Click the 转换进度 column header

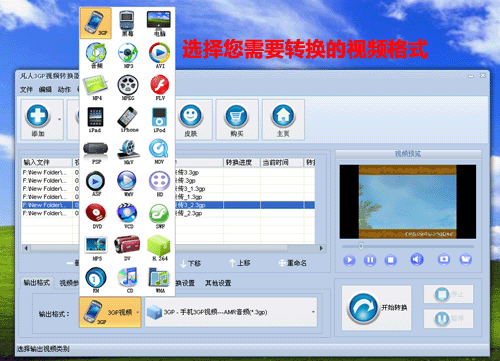coord(242,162)
